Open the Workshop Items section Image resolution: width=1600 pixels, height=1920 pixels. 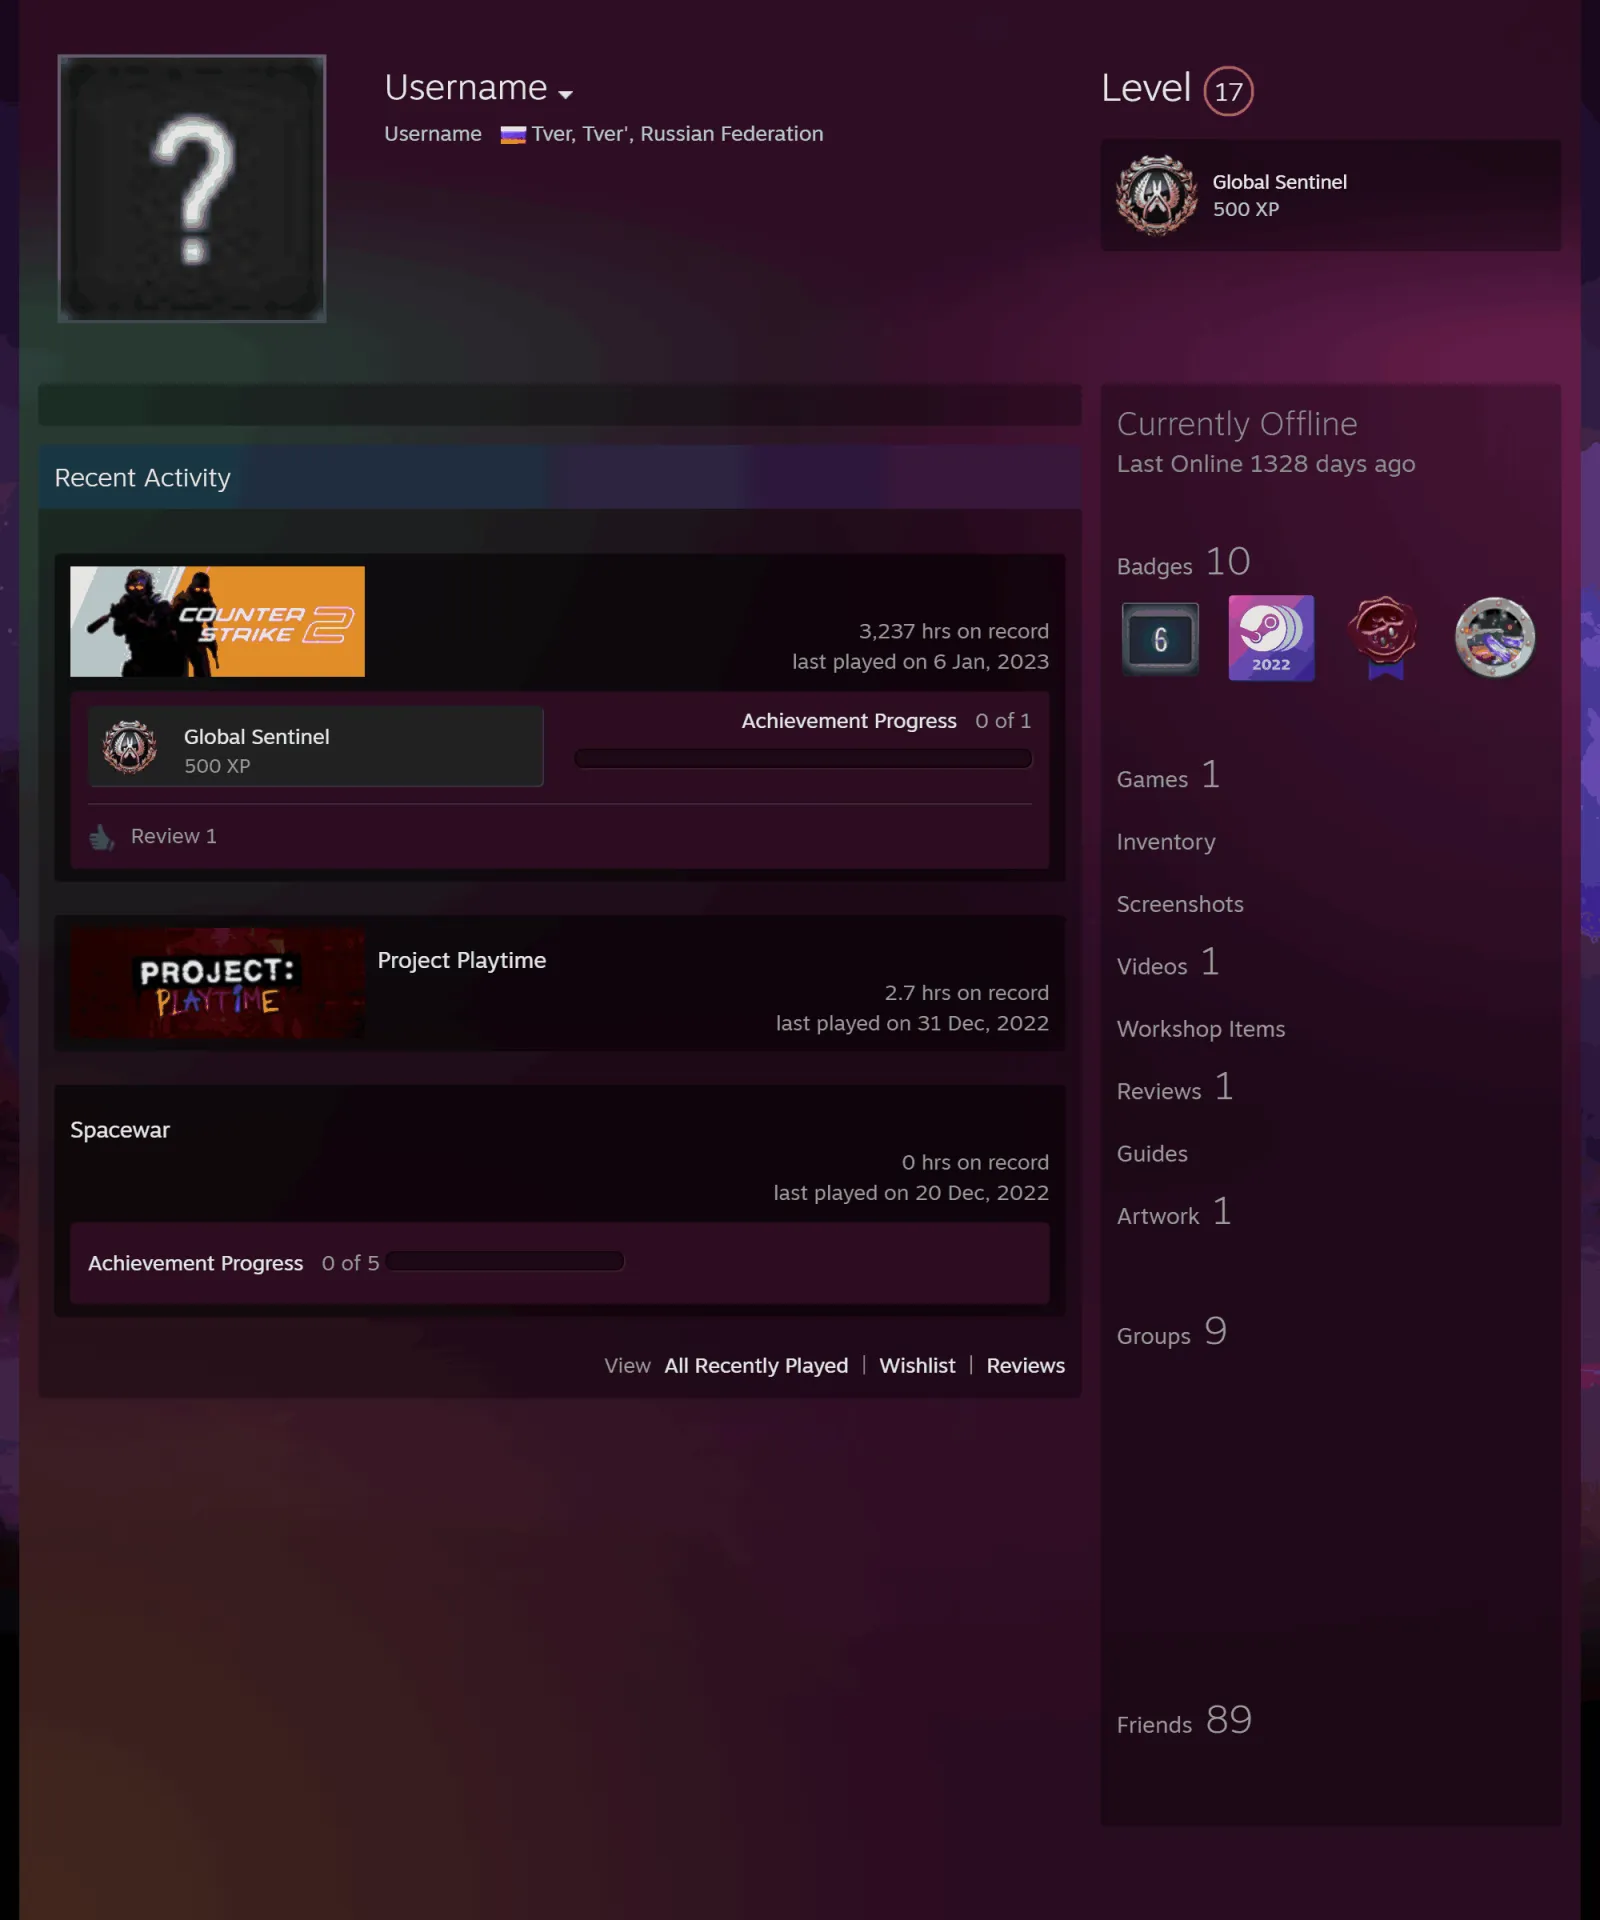coord(1201,1029)
